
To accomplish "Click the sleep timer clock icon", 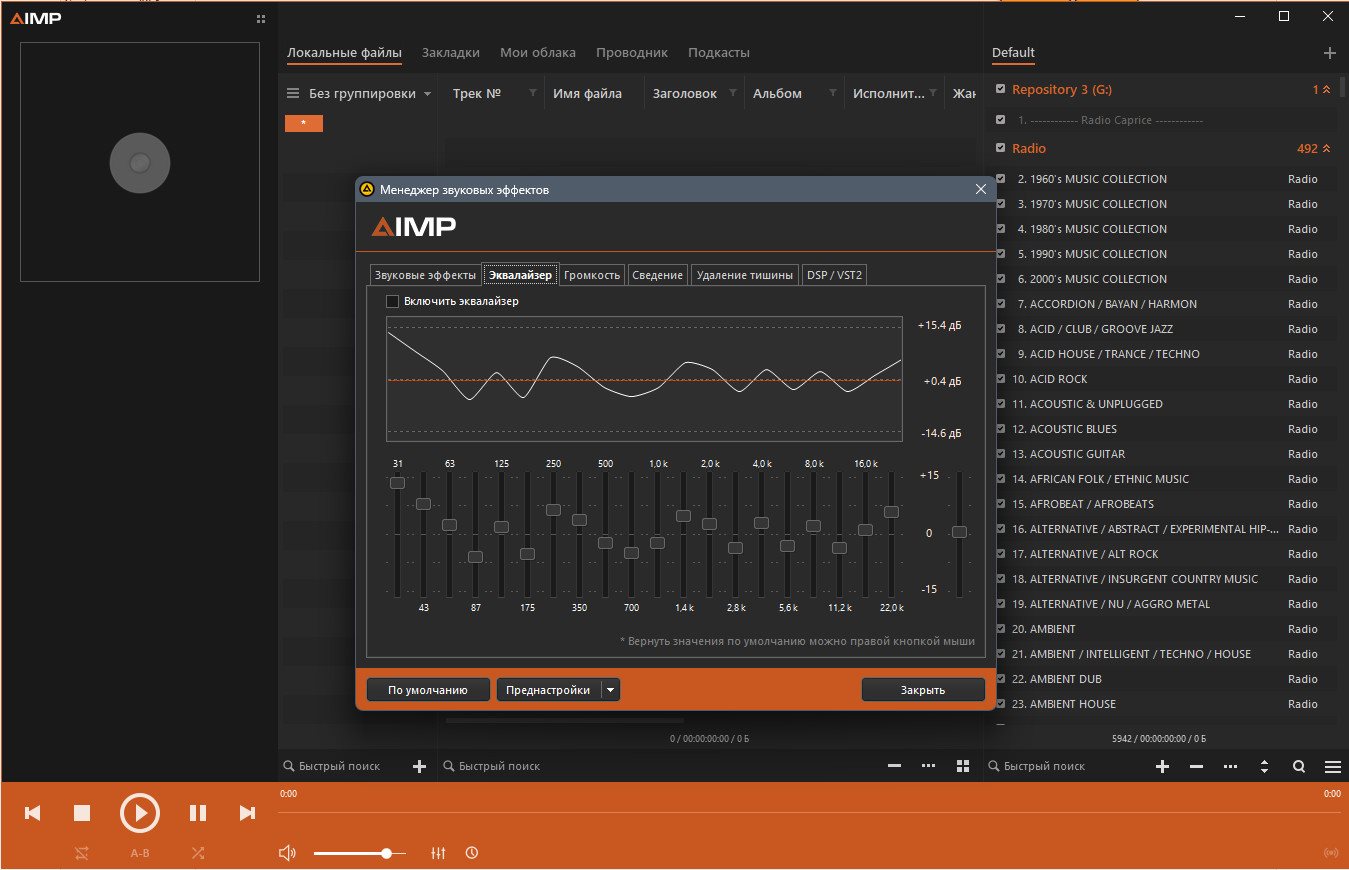I will [x=472, y=853].
